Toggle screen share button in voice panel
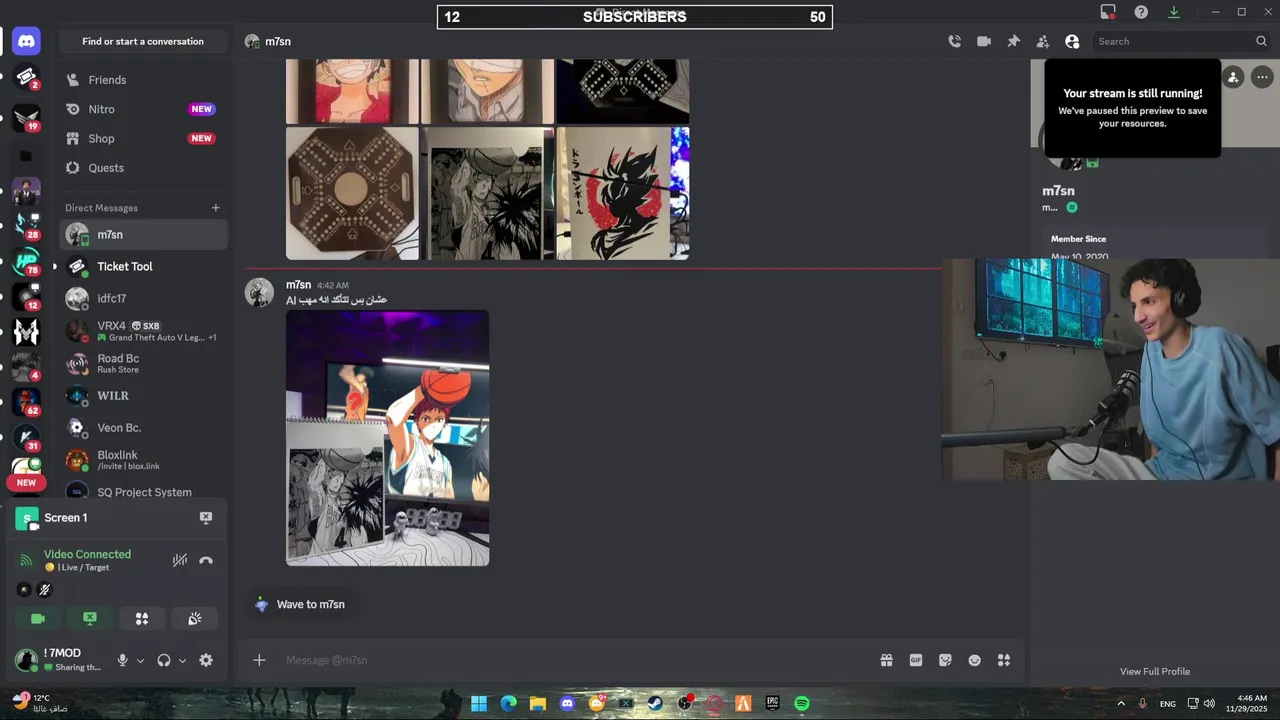Viewport: 1280px width, 720px height. (x=90, y=619)
